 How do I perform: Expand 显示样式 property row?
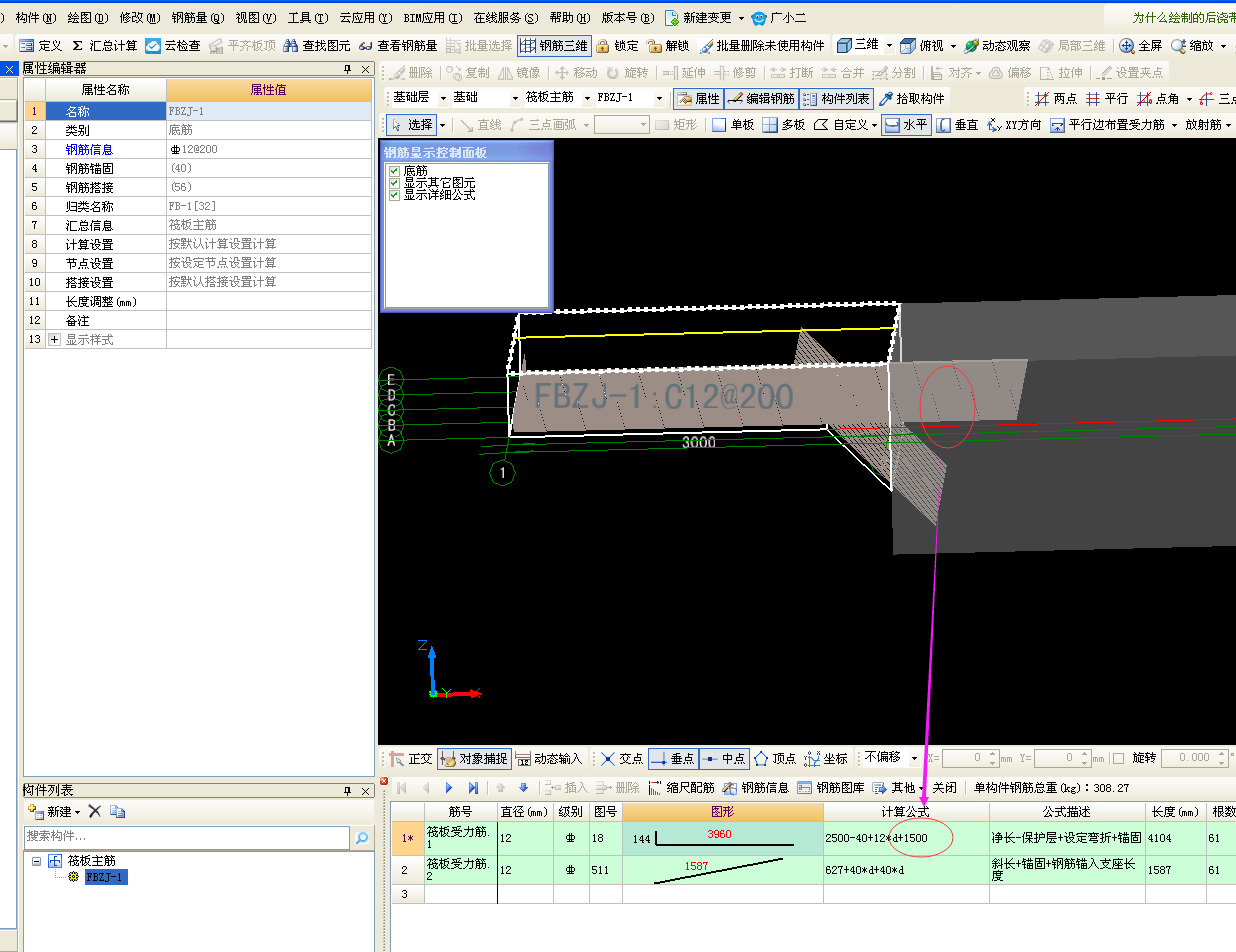[x=54, y=340]
